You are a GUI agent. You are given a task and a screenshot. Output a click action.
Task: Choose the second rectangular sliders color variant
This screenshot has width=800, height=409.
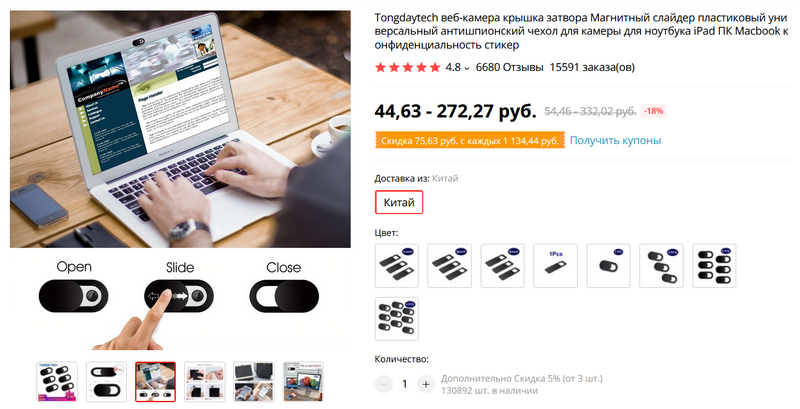coord(449,266)
